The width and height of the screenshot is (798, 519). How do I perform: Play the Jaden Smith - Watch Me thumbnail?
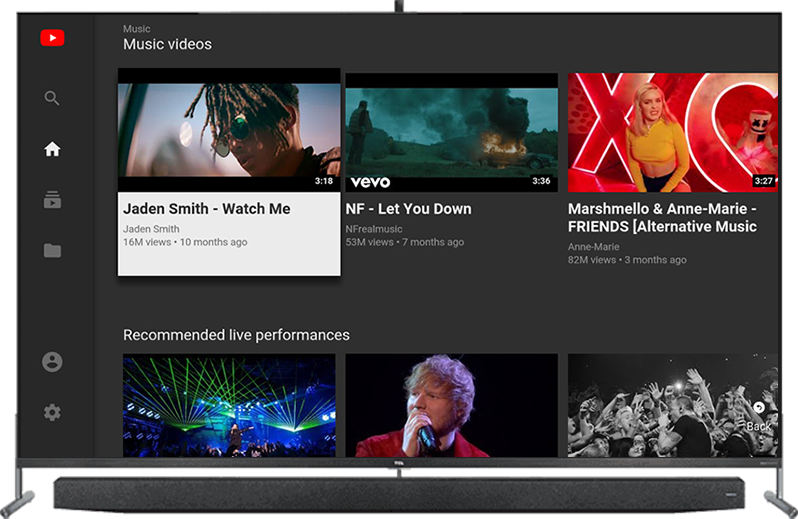click(x=229, y=130)
